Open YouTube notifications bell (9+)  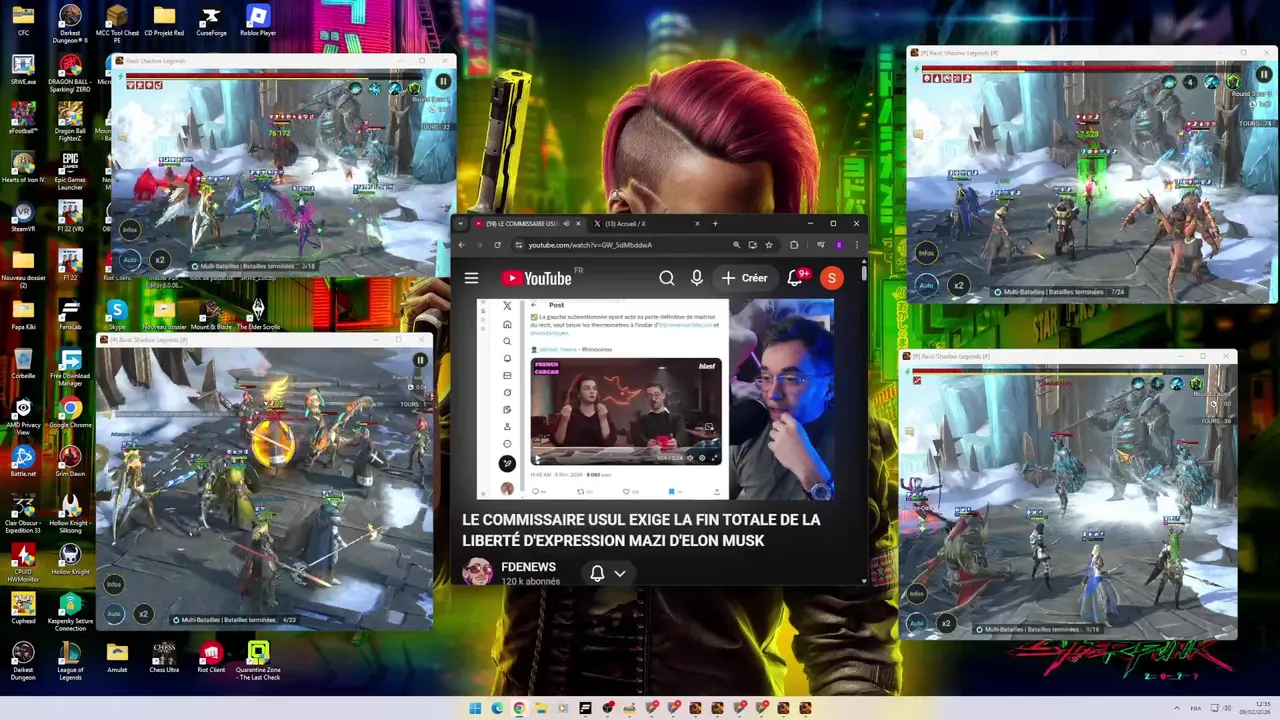click(x=797, y=278)
